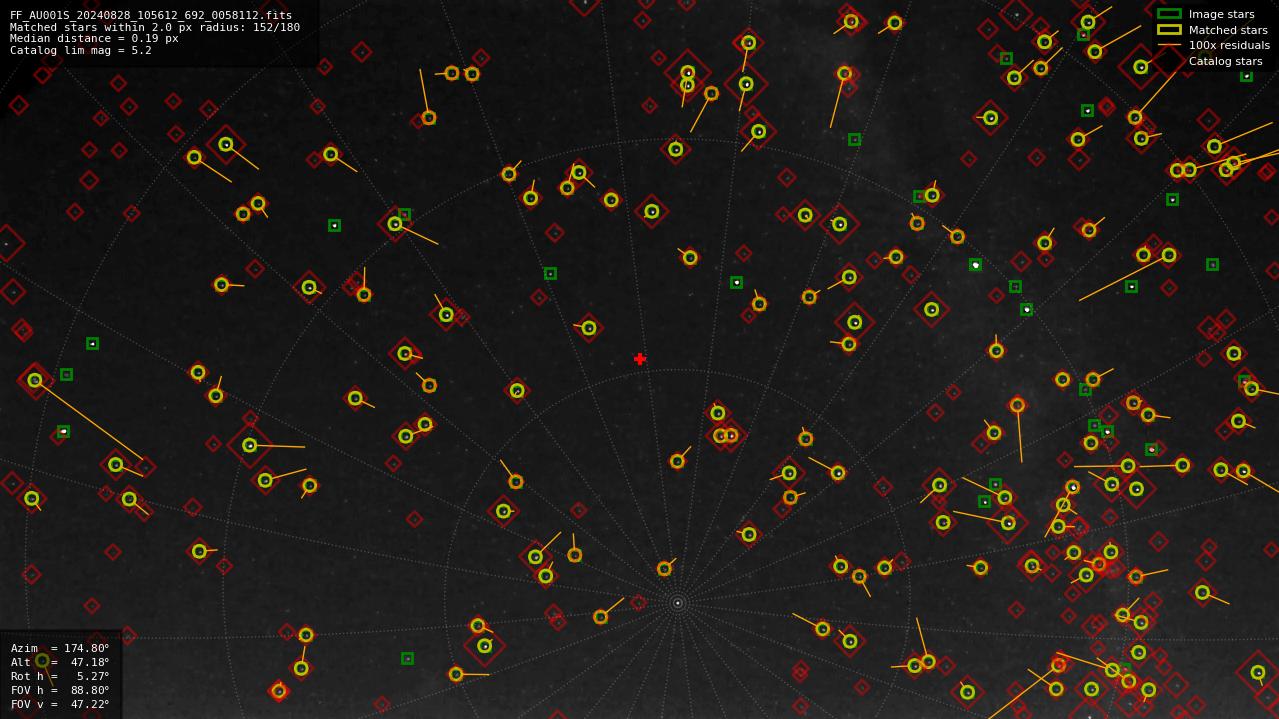Click the red cross at image center
This screenshot has height=719, width=1279.
tap(640, 359)
